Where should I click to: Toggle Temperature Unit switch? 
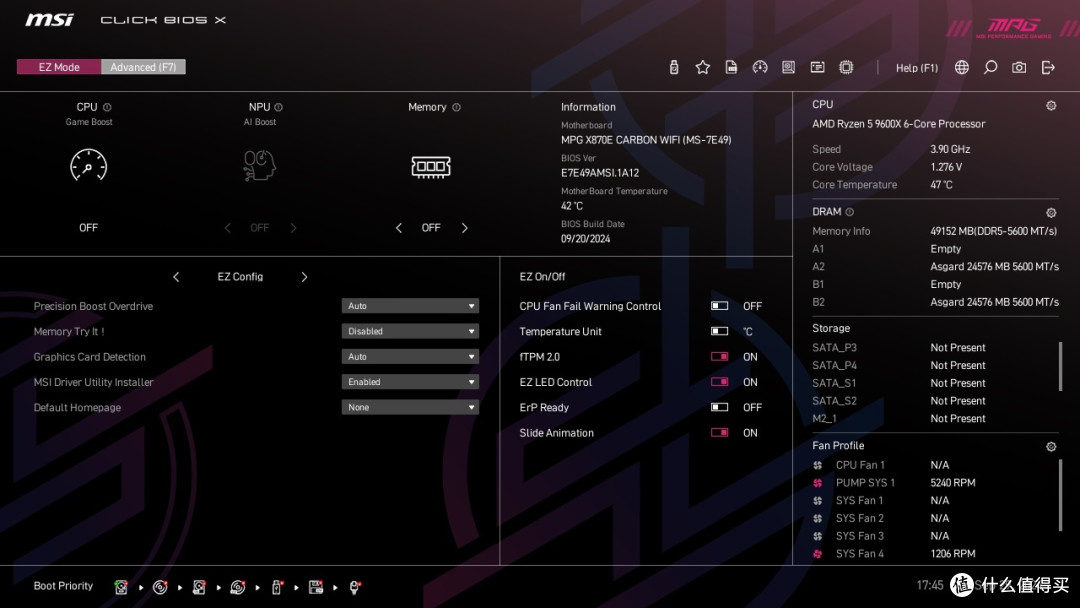pos(719,331)
